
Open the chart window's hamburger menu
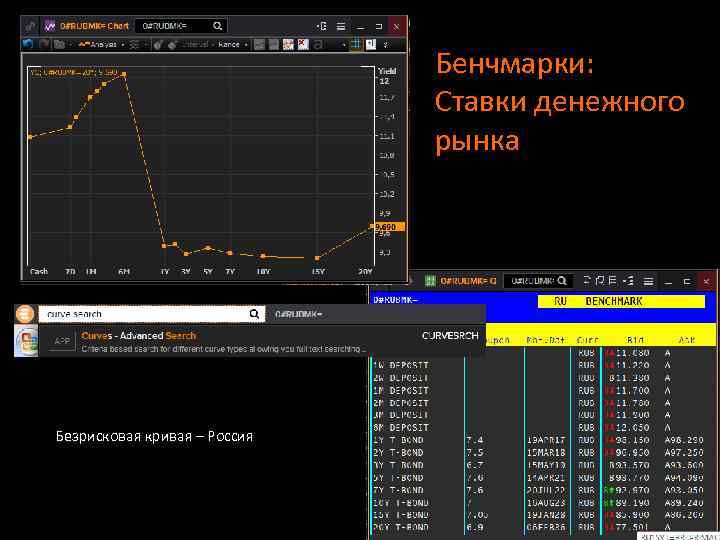(341, 27)
